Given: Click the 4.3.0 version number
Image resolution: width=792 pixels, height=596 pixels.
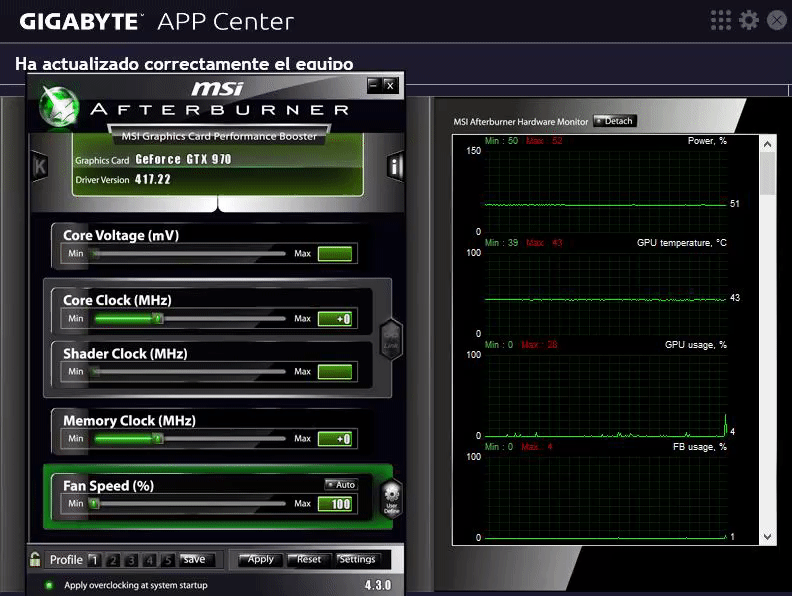Looking at the screenshot, I should [378, 585].
